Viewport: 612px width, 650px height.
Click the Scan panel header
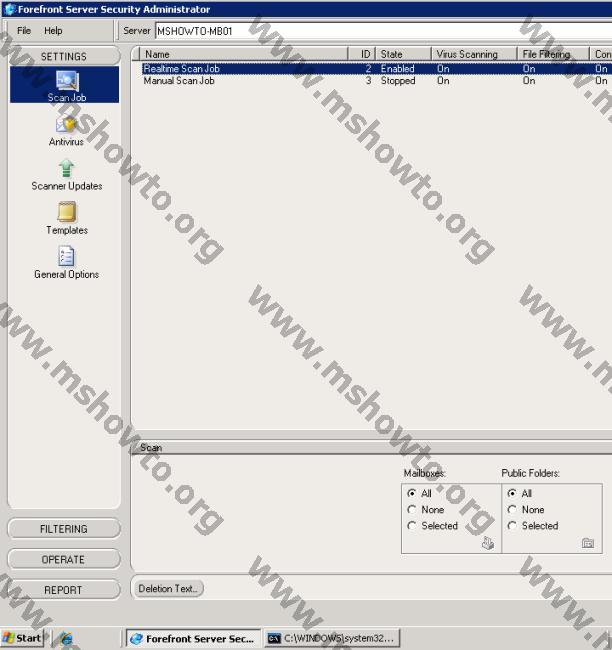[372, 448]
